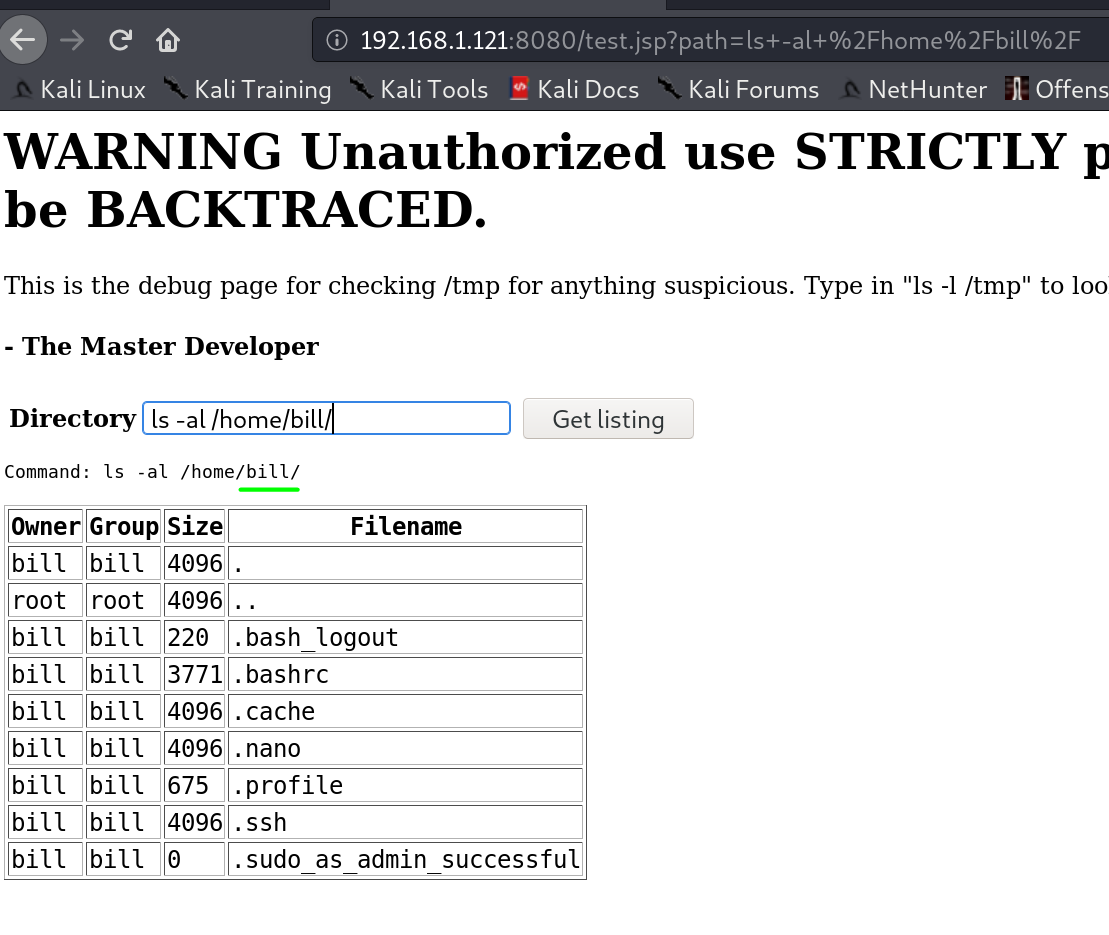Click the Filename column header
This screenshot has width=1109, height=935.
click(405, 526)
